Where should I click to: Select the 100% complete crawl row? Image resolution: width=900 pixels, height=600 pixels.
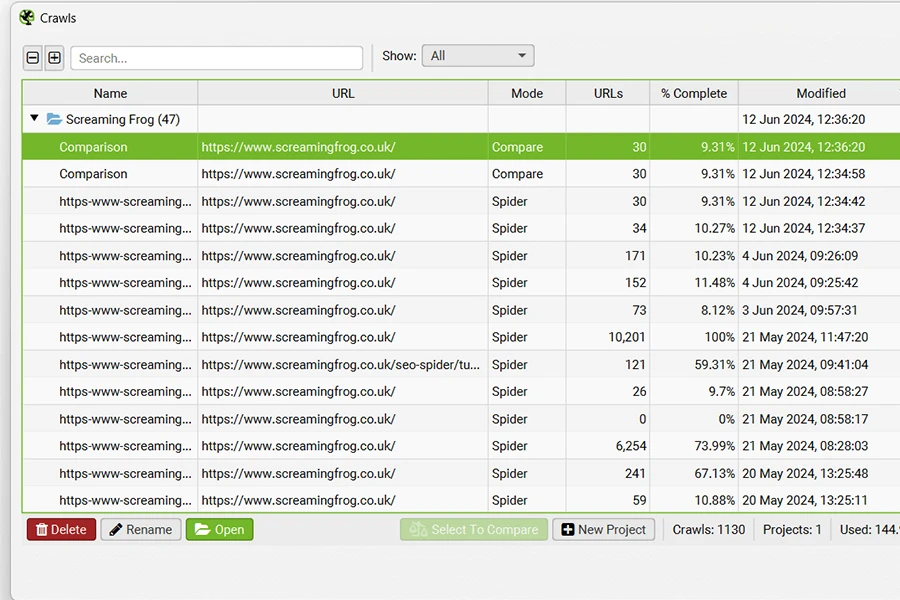tap(461, 337)
